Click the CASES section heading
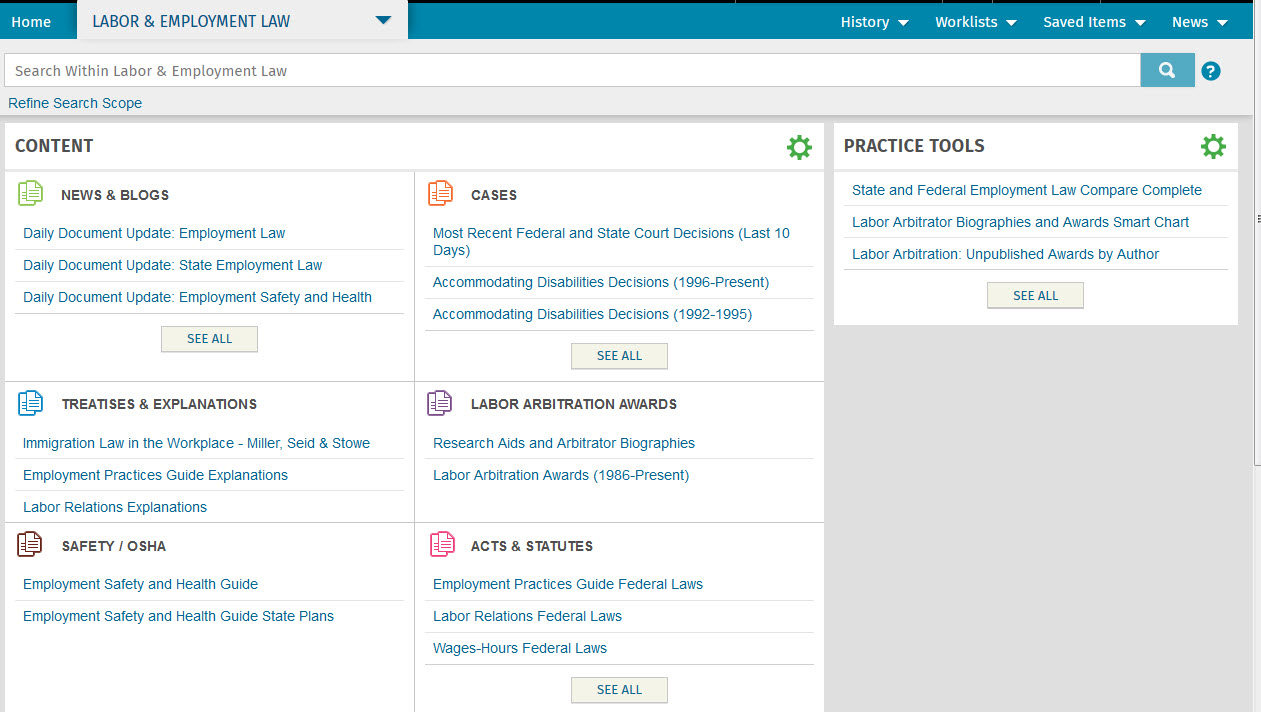The height and width of the screenshot is (712, 1261). 494,195
